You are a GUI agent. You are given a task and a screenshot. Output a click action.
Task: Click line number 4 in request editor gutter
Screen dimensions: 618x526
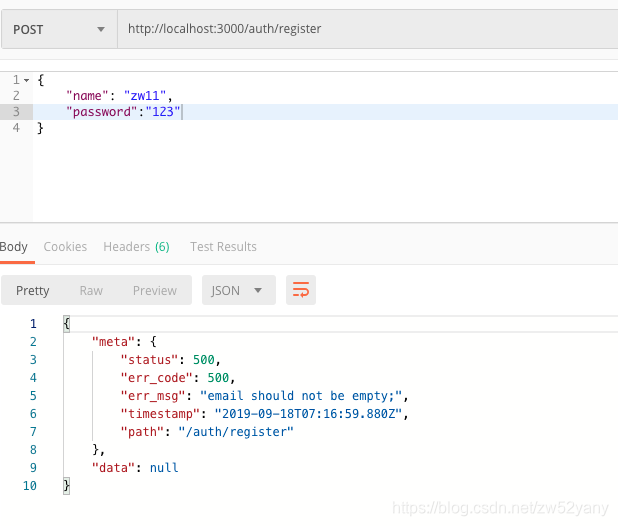point(16,128)
